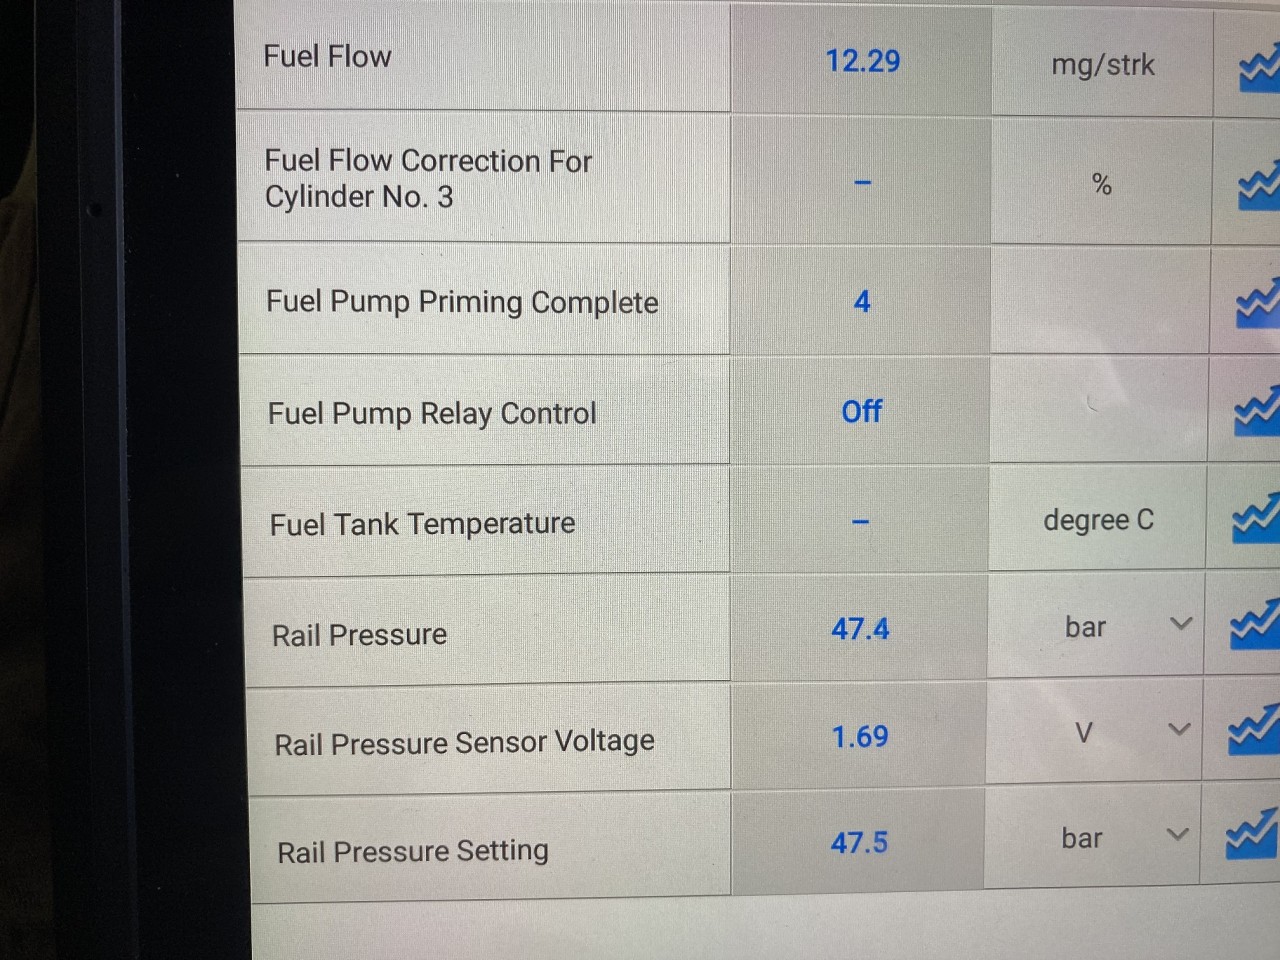Expand the Rail Pressure bar unit dropdown
The height and width of the screenshot is (960, 1280).
(1181, 624)
